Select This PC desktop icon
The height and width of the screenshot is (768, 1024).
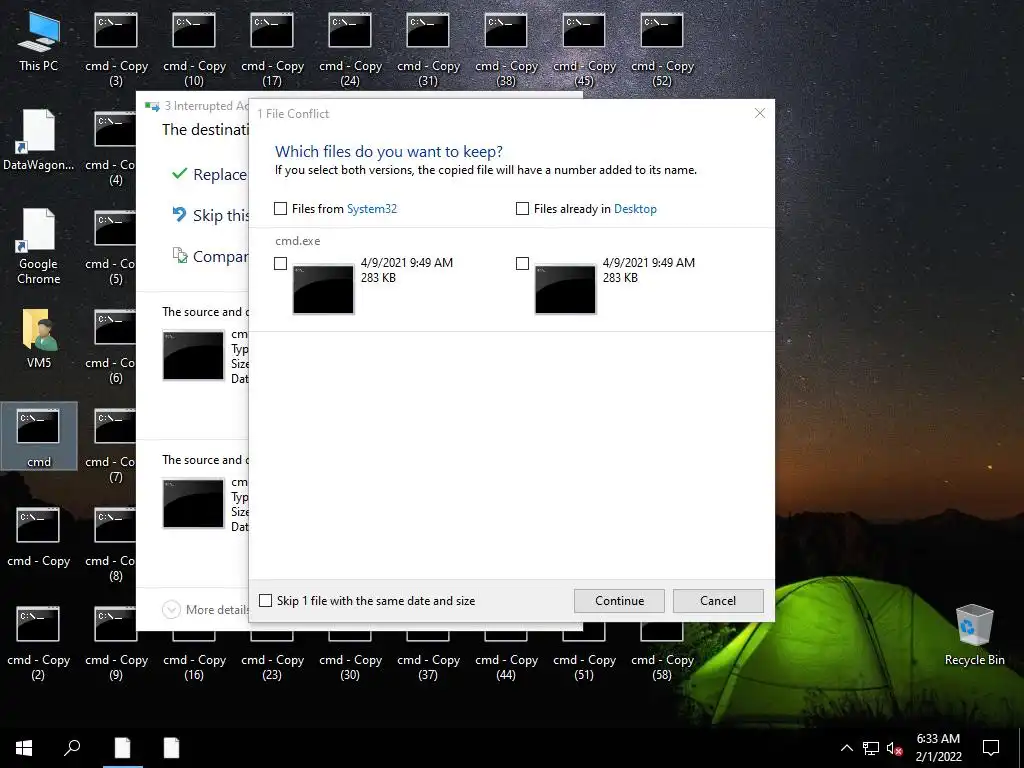(39, 41)
